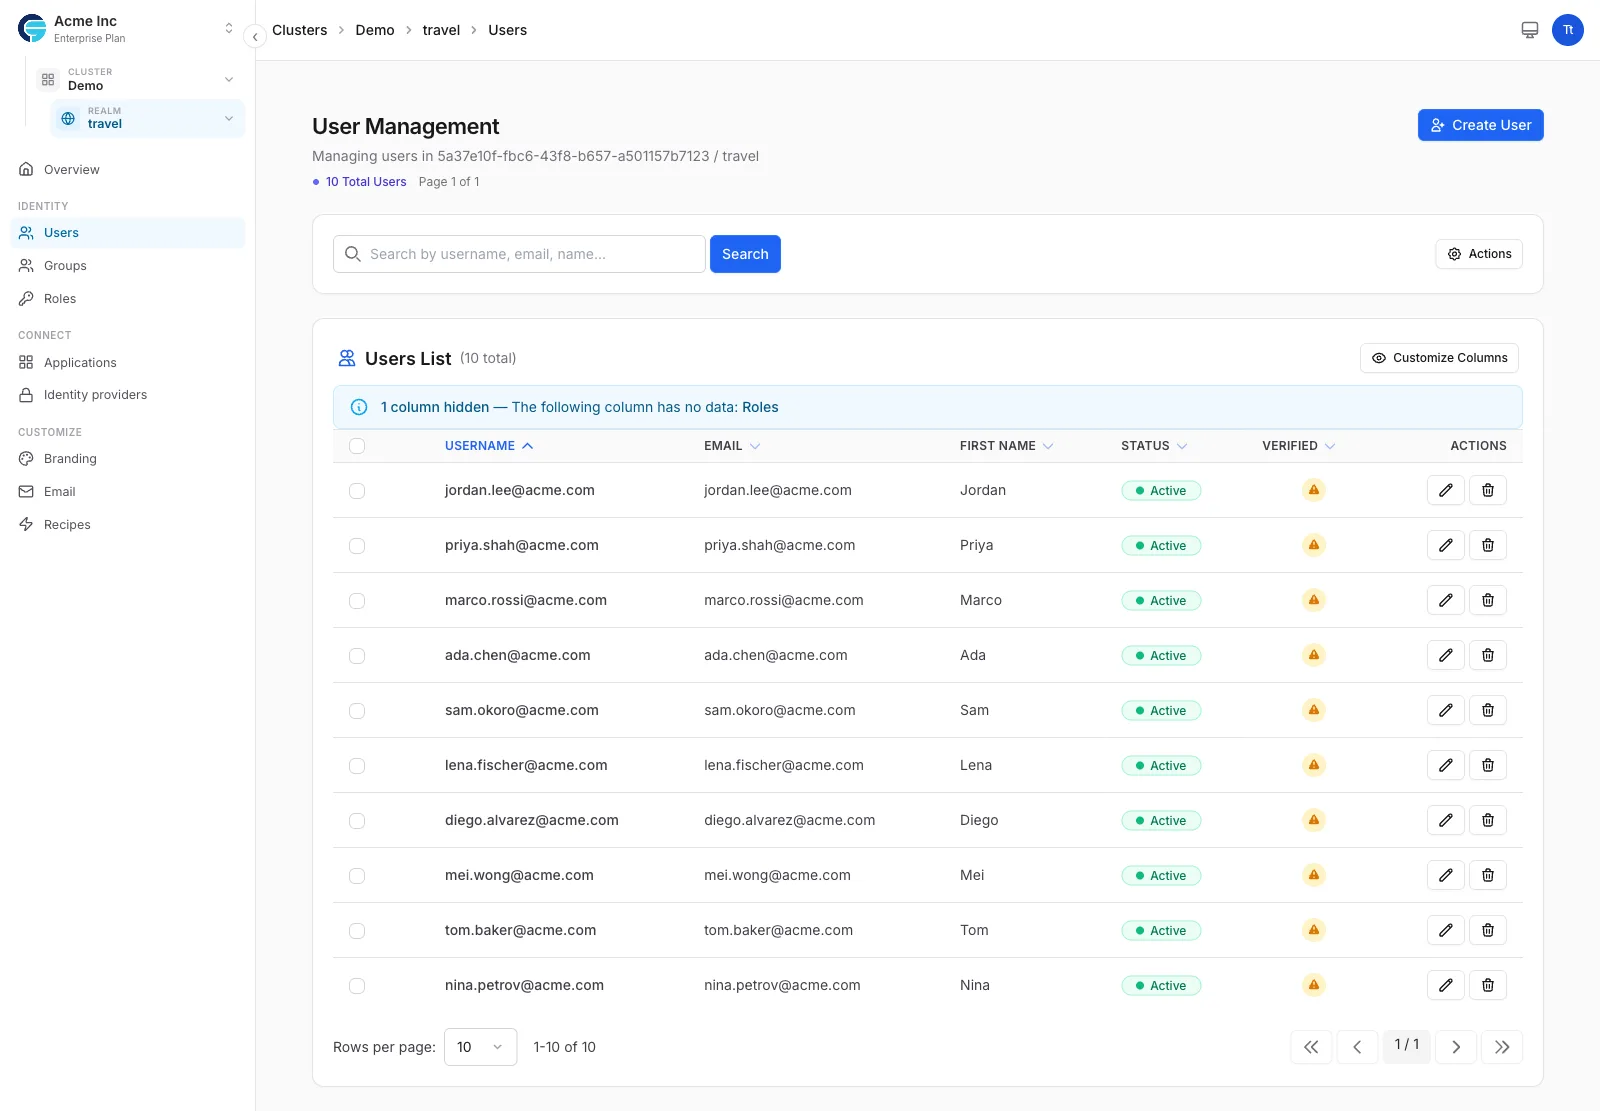Screen dimensions: 1600x1111
Task: Select all users with header checkbox
Action: click(x=357, y=446)
